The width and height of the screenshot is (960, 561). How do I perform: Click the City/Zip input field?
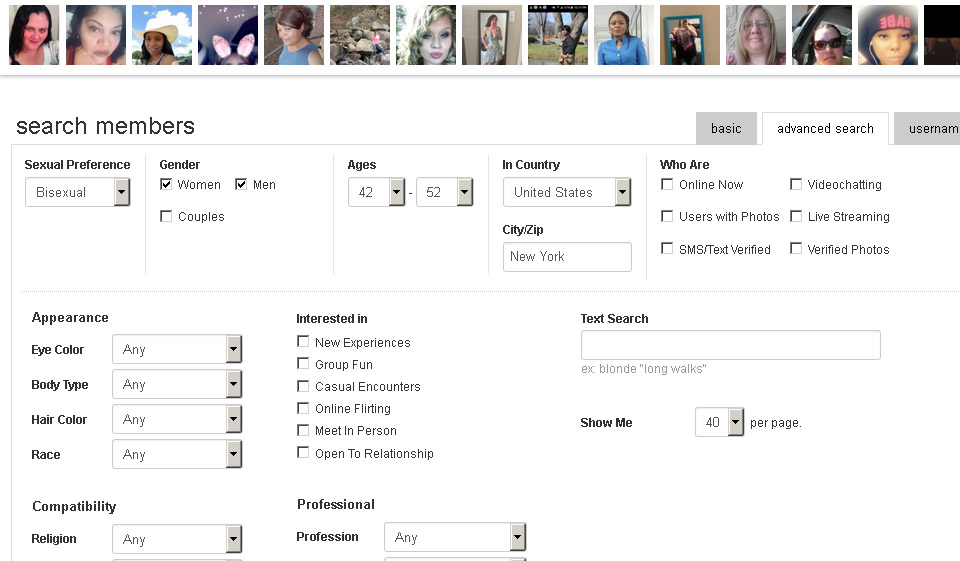567,257
